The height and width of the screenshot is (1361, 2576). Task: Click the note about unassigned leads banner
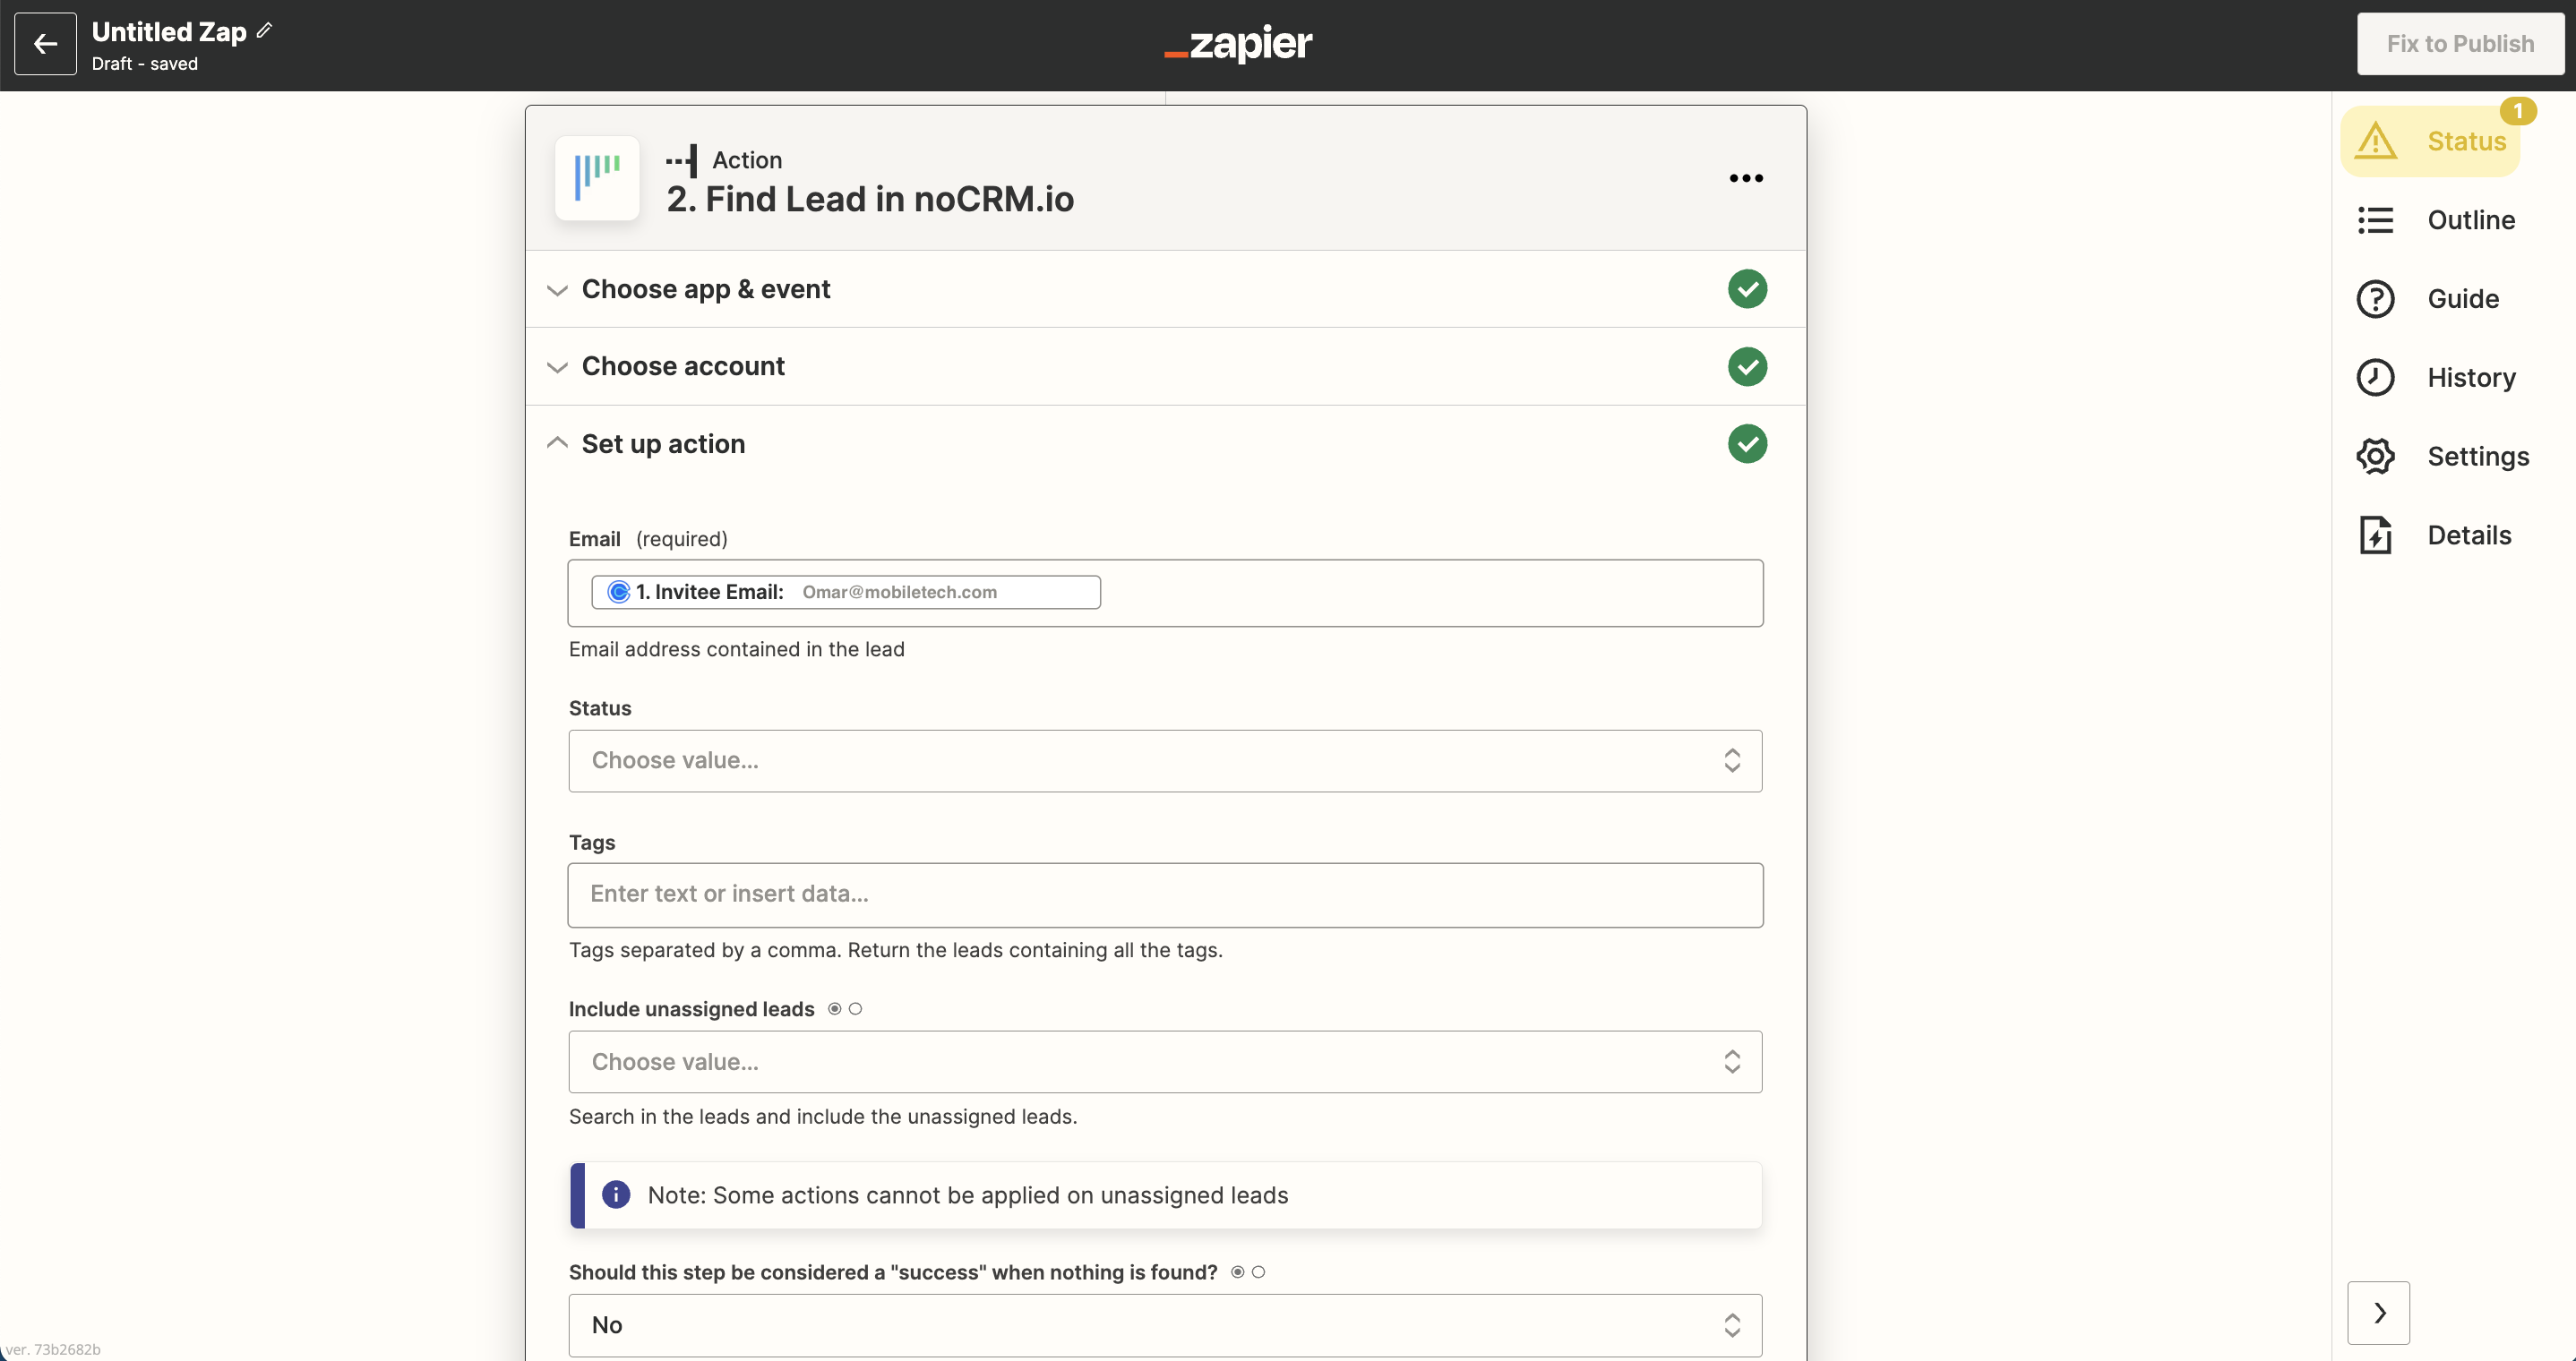pos(1165,1195)
